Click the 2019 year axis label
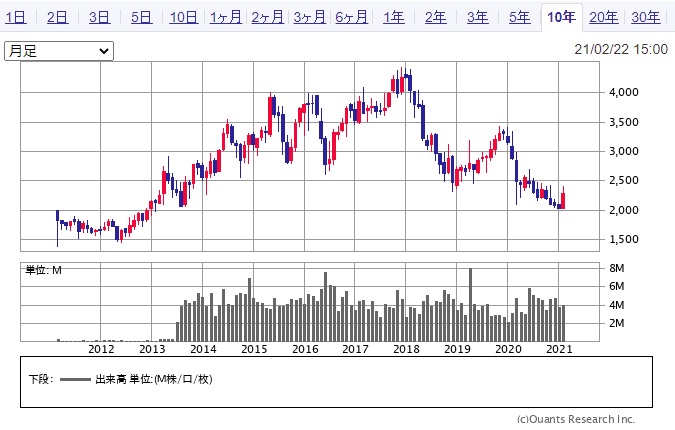Screen dimensions: 675x430 [457, 349]
